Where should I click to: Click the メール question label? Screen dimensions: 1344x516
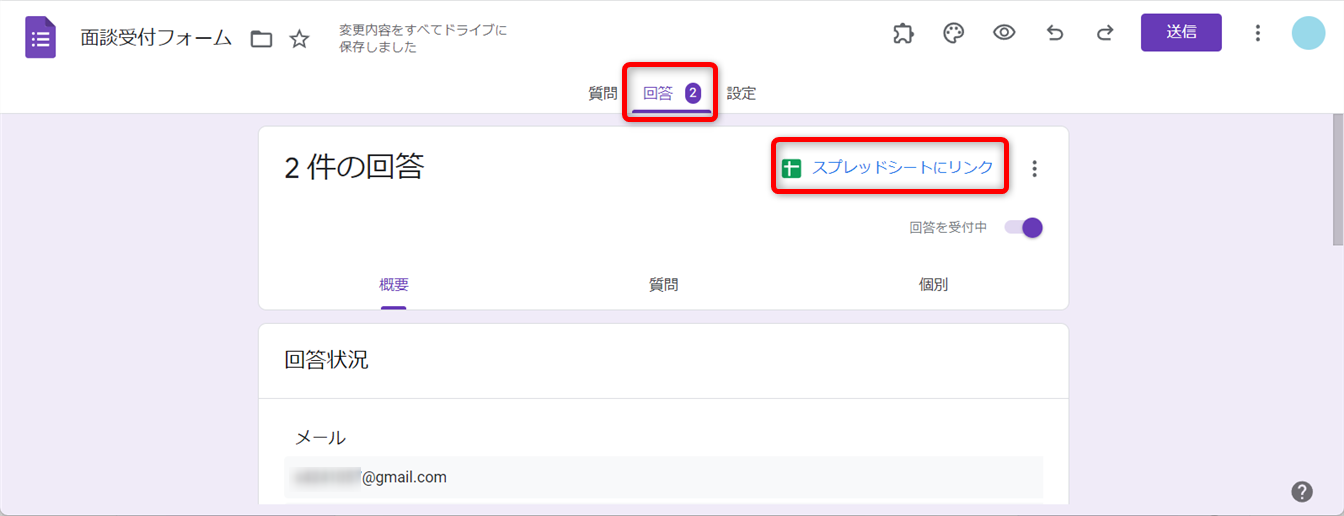click(320, 437)
